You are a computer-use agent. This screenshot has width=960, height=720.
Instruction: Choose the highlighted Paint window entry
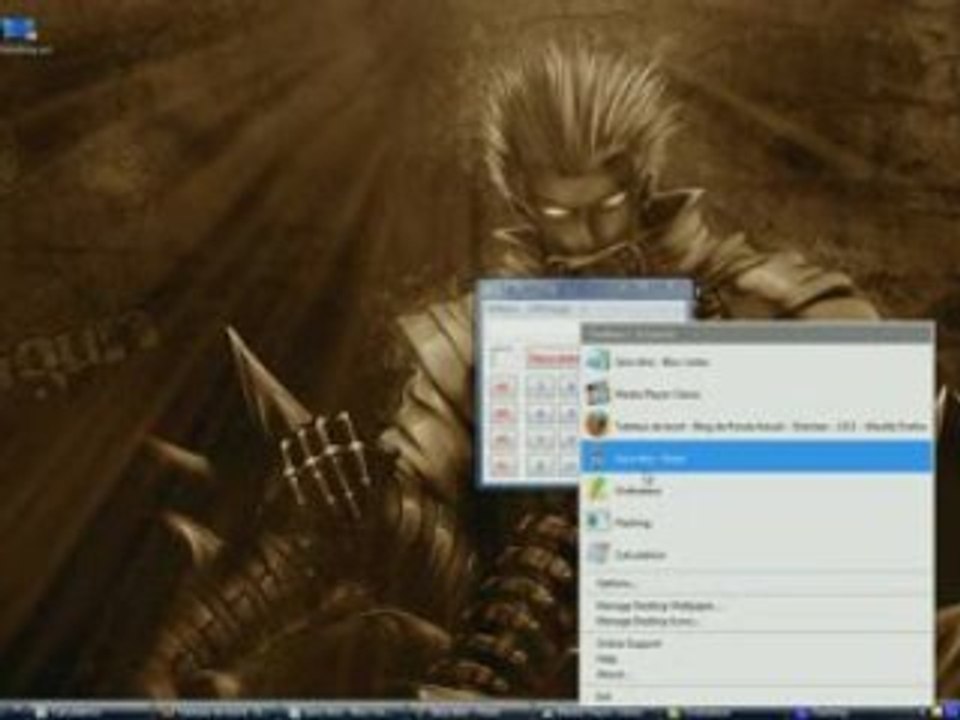[757, 457]
